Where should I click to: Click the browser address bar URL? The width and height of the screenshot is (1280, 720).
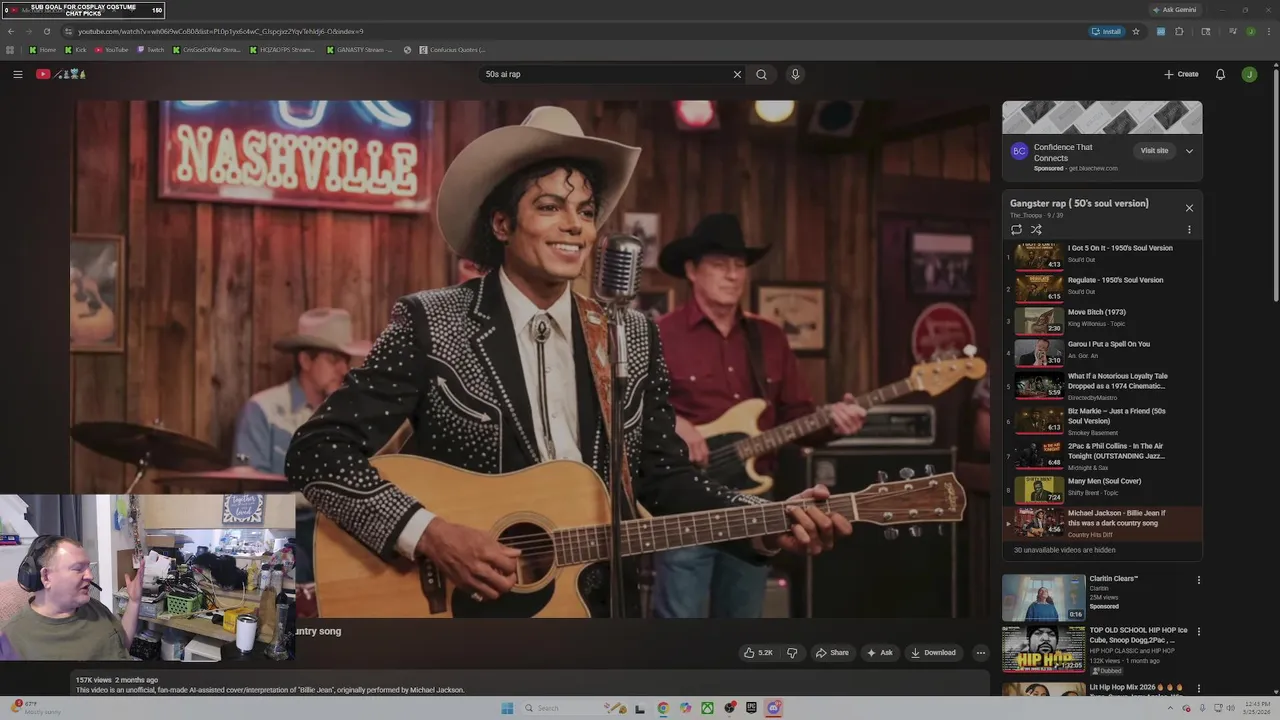[x=220, y=31]
